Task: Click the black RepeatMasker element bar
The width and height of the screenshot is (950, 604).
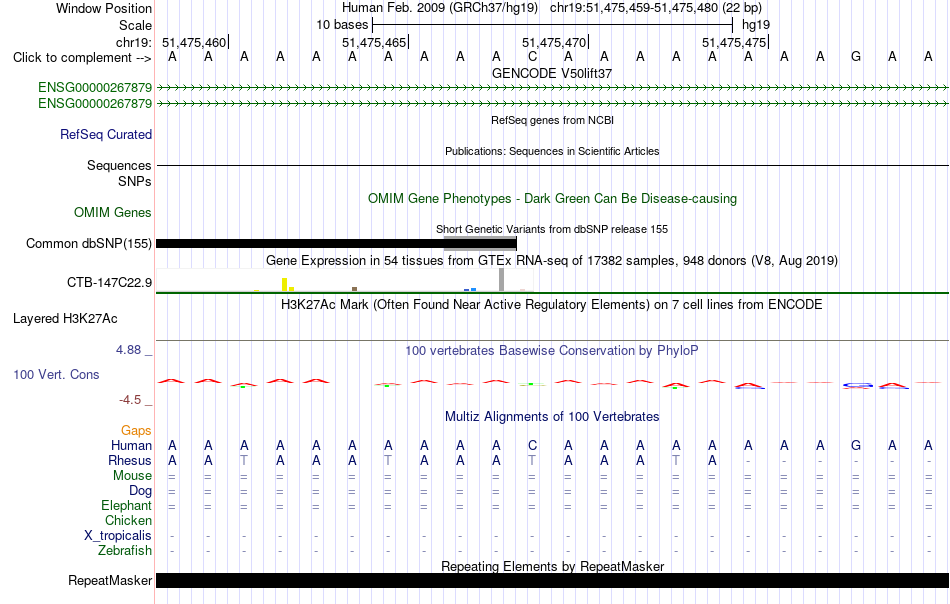Action: (552, 580)
